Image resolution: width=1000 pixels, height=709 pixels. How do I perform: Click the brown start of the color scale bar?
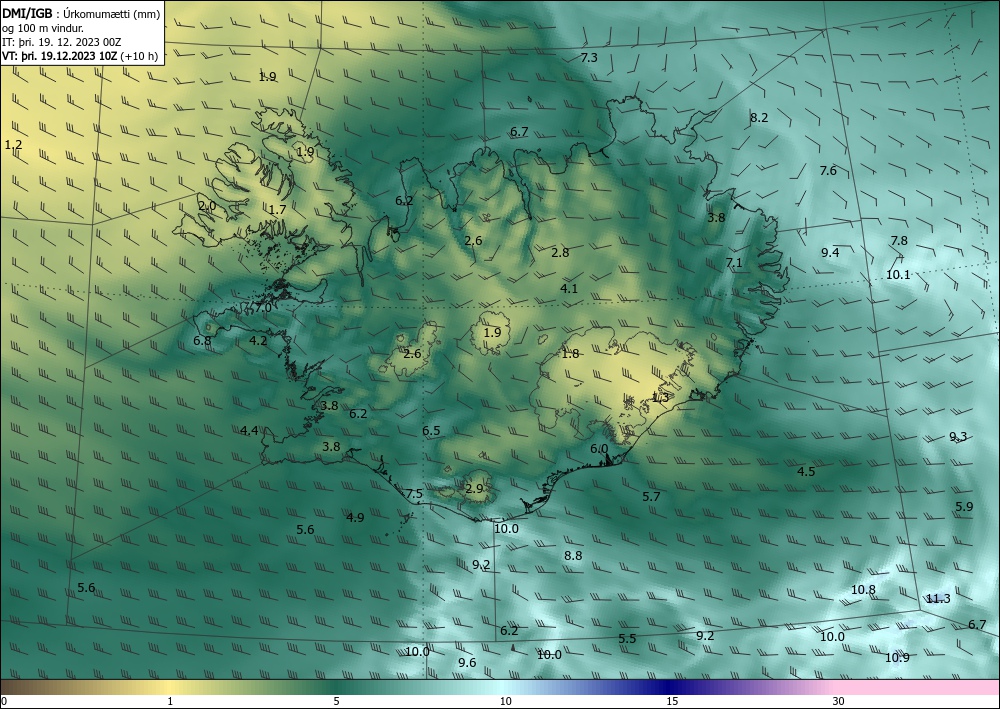[26, 688]
